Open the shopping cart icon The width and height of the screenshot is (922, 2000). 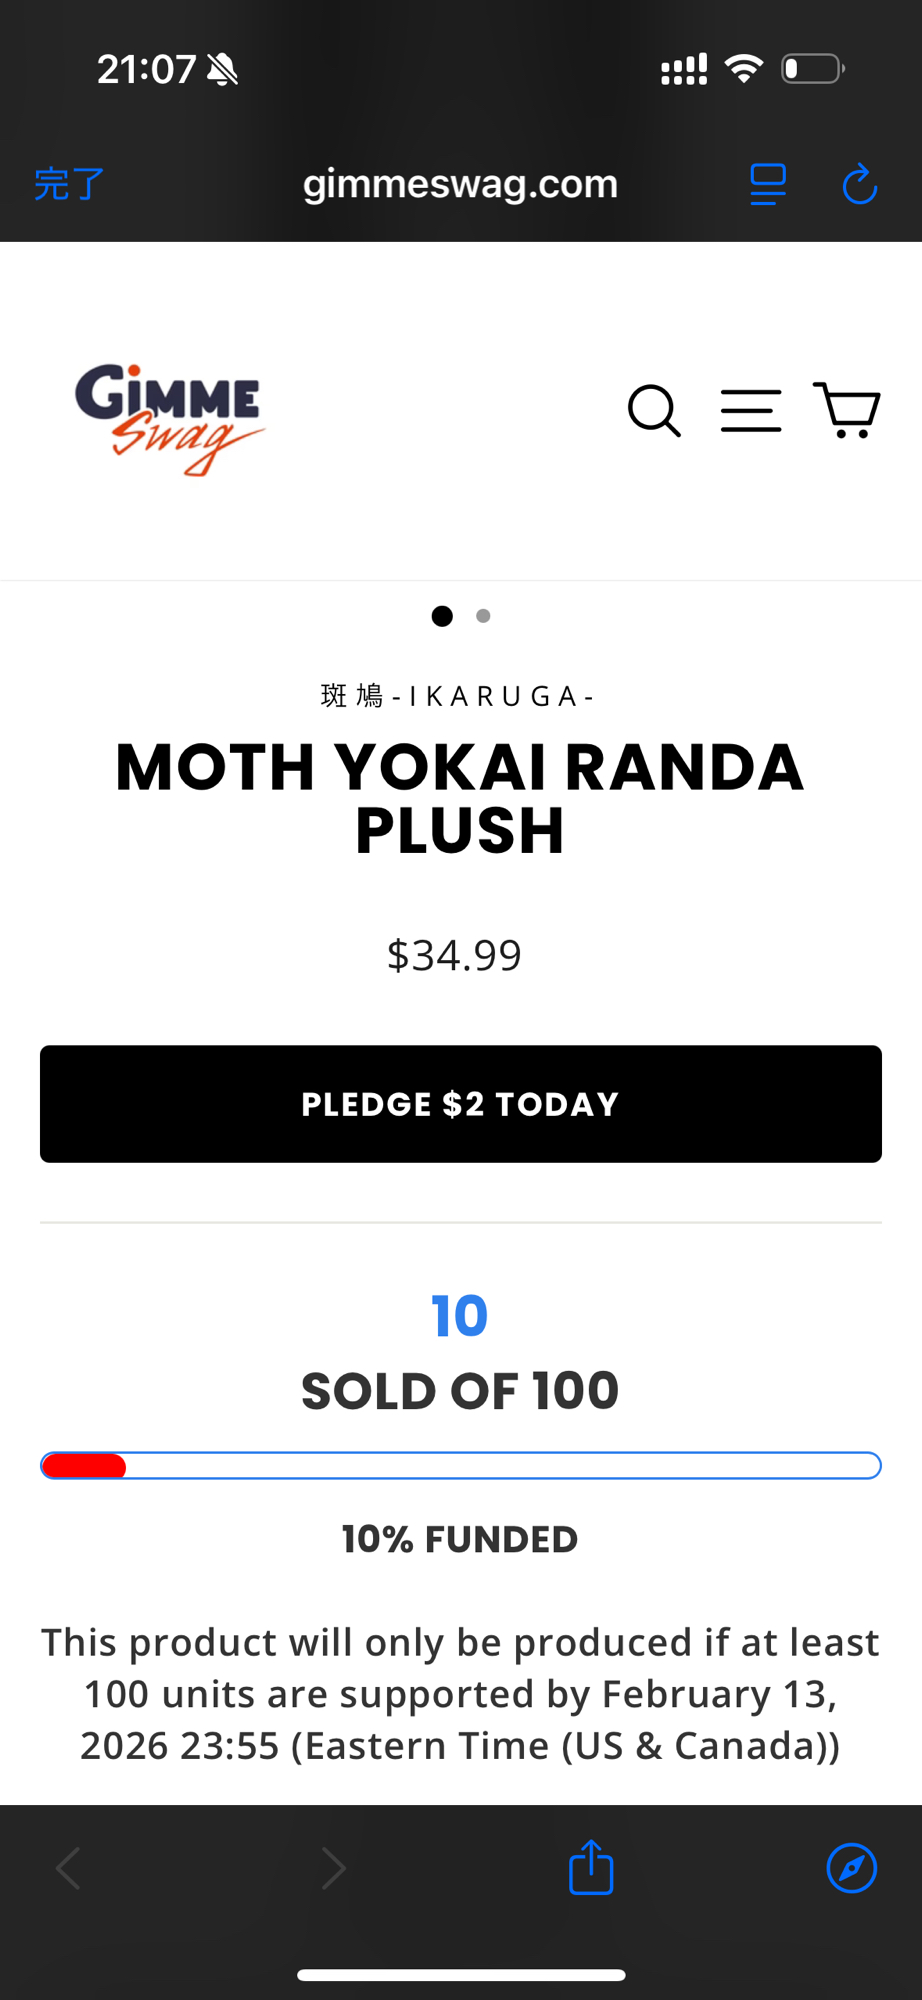[846, 410]
